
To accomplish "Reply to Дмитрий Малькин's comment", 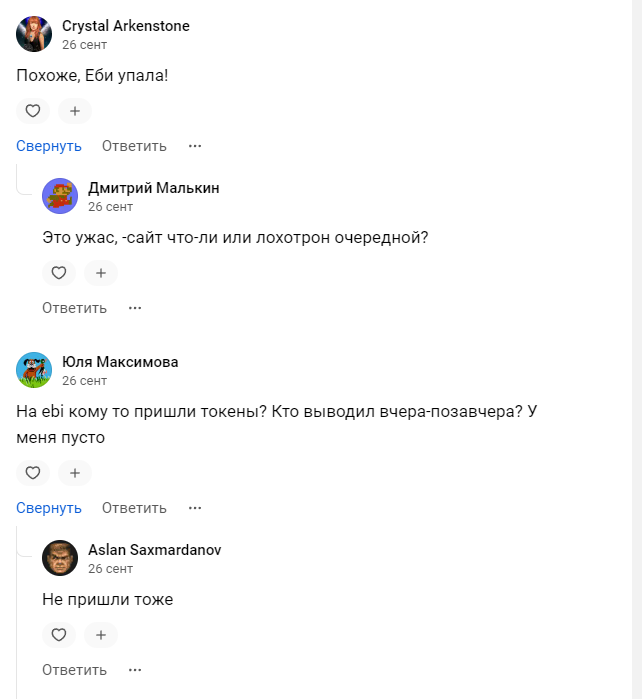I will point(74,308).
